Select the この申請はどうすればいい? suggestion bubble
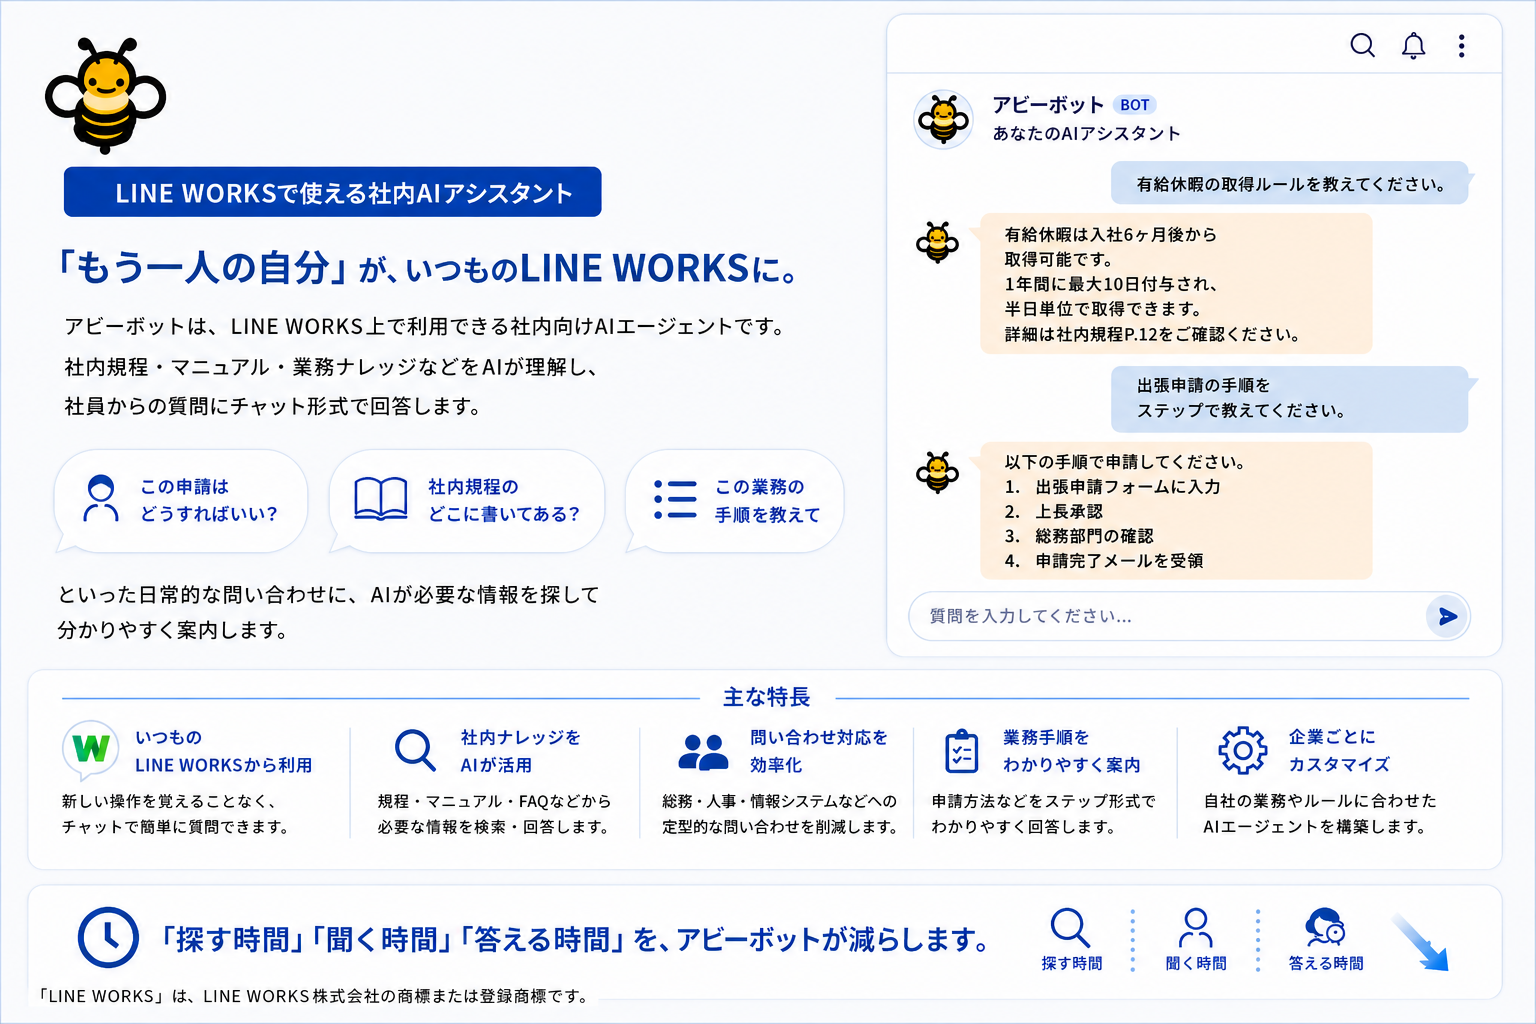The height and width of the screenshot is (1024, 1536). pos(181,500)
